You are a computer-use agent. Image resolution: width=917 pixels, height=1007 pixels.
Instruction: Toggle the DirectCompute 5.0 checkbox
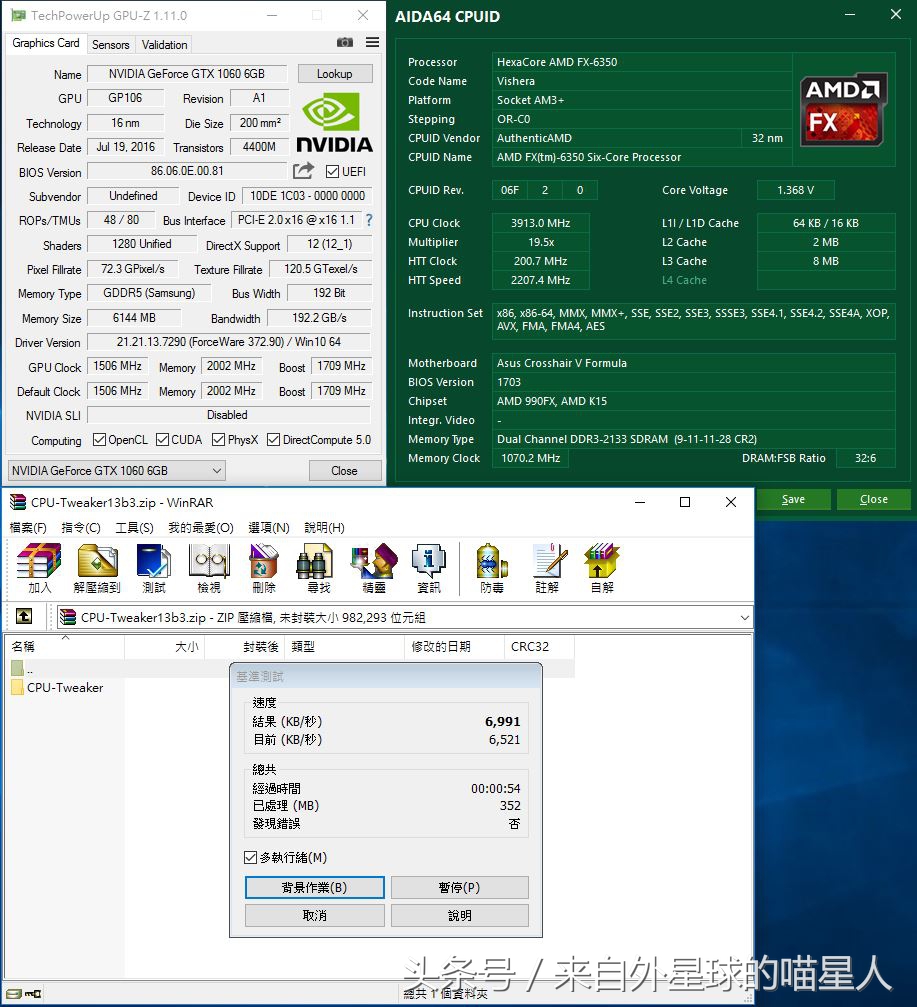point(274,439)
